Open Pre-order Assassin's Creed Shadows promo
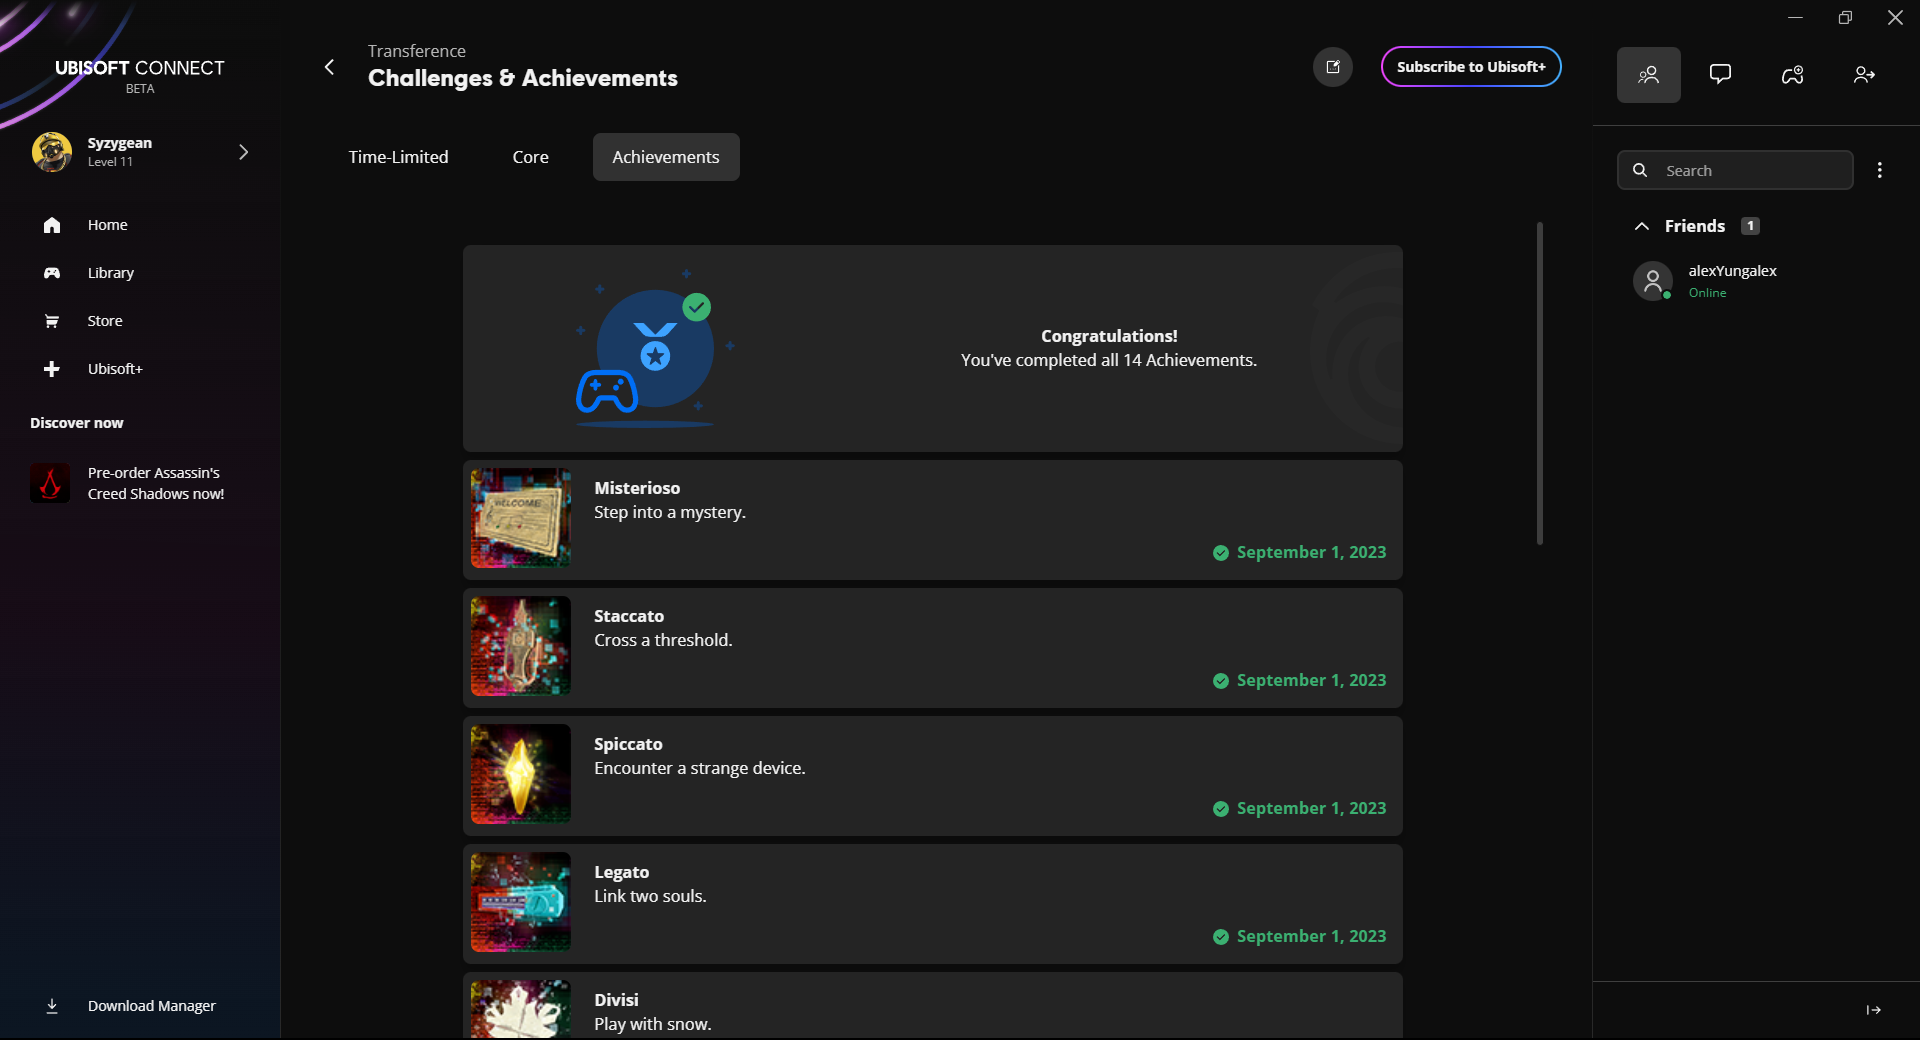This screenshot has width=1920, height=1040. click(x=155, y=483)
